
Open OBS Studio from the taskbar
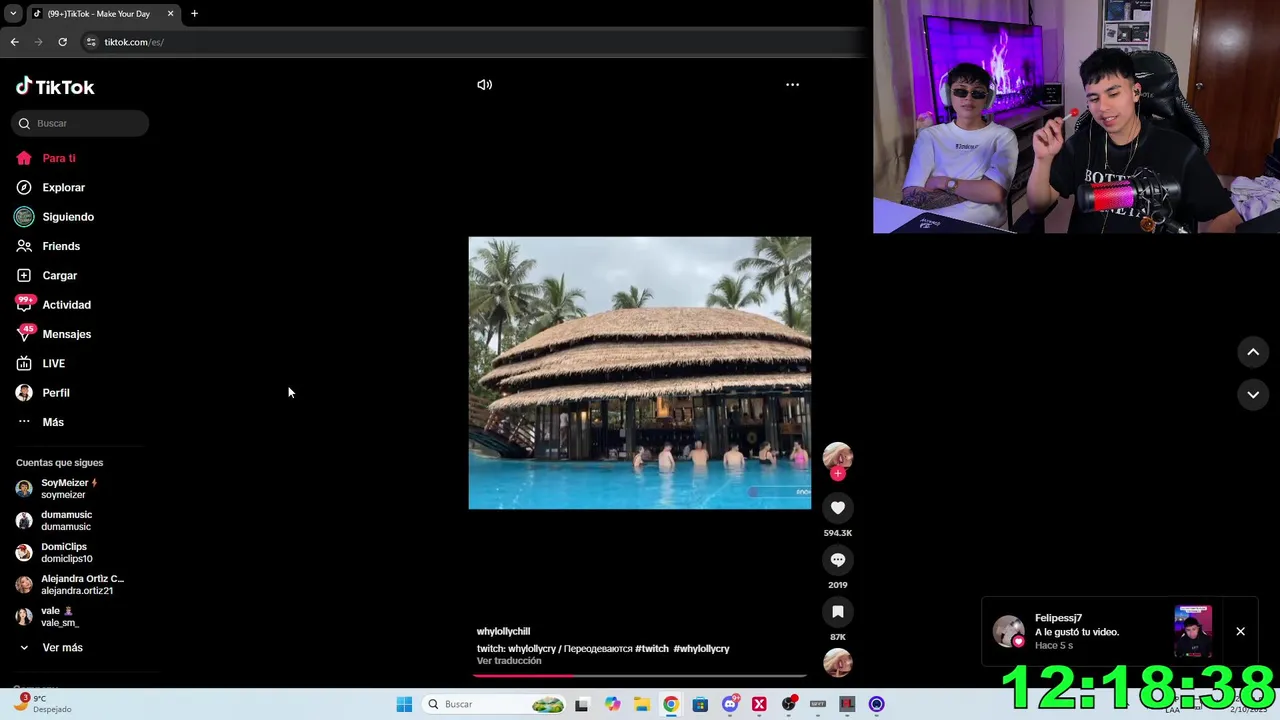789,704
